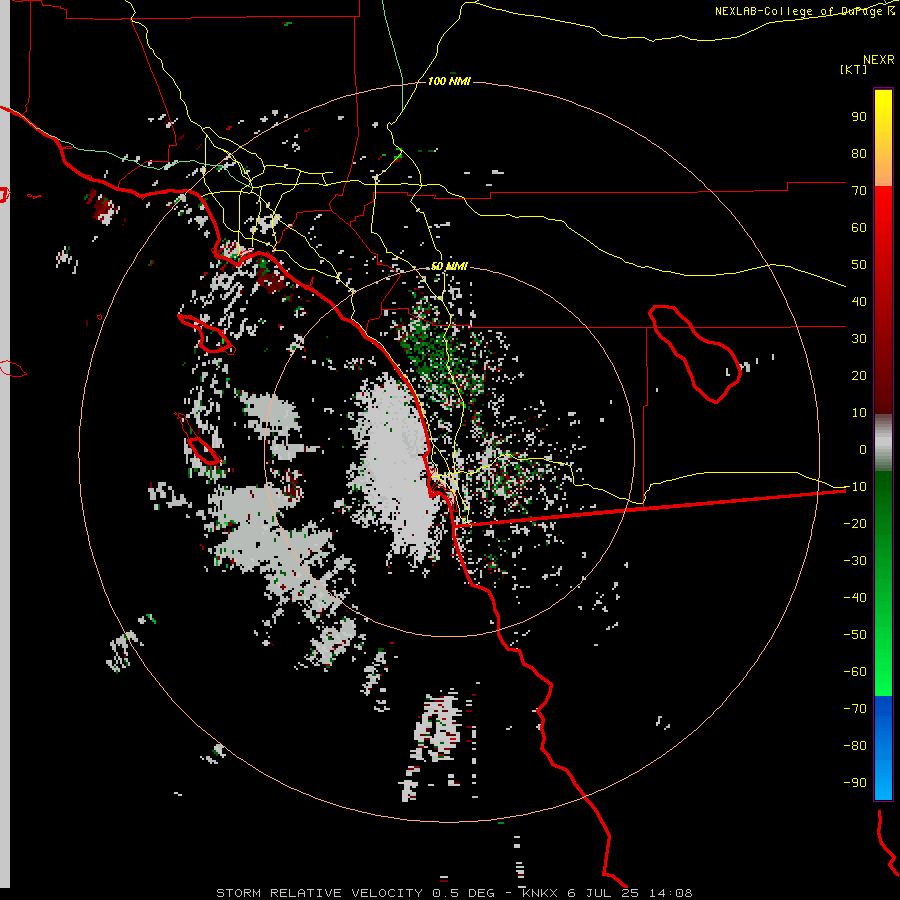Click the -30 knot scale value
Image resolution: width=900 pixels, height=900 pixels.
(x=855, y=561)
